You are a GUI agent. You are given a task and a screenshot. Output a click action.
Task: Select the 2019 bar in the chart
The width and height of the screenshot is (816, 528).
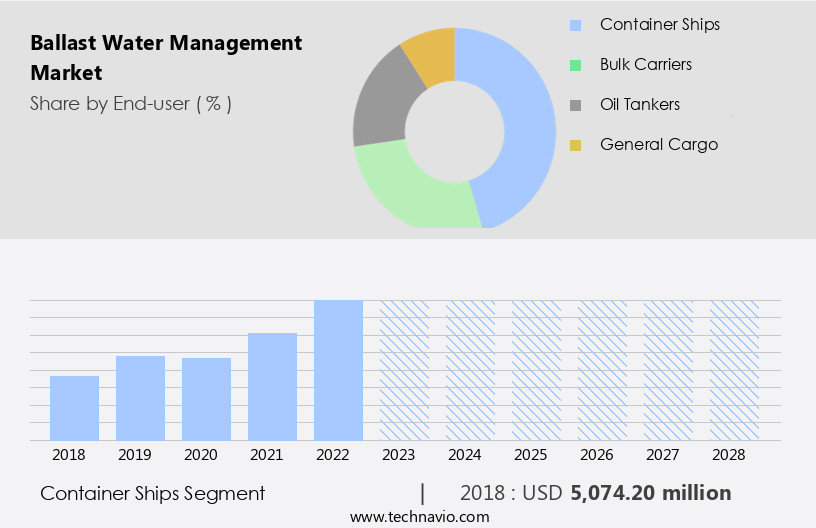pos(140,397)
